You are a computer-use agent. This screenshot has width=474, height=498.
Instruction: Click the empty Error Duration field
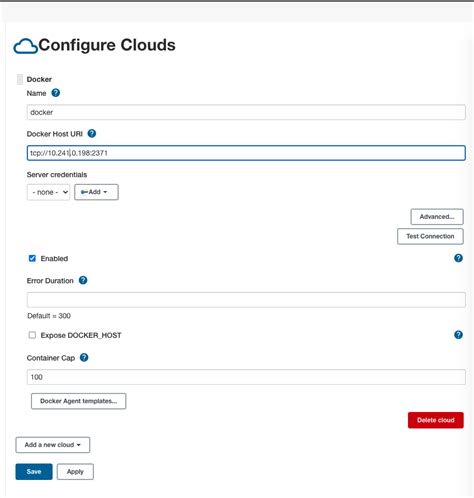coord(246,300)
